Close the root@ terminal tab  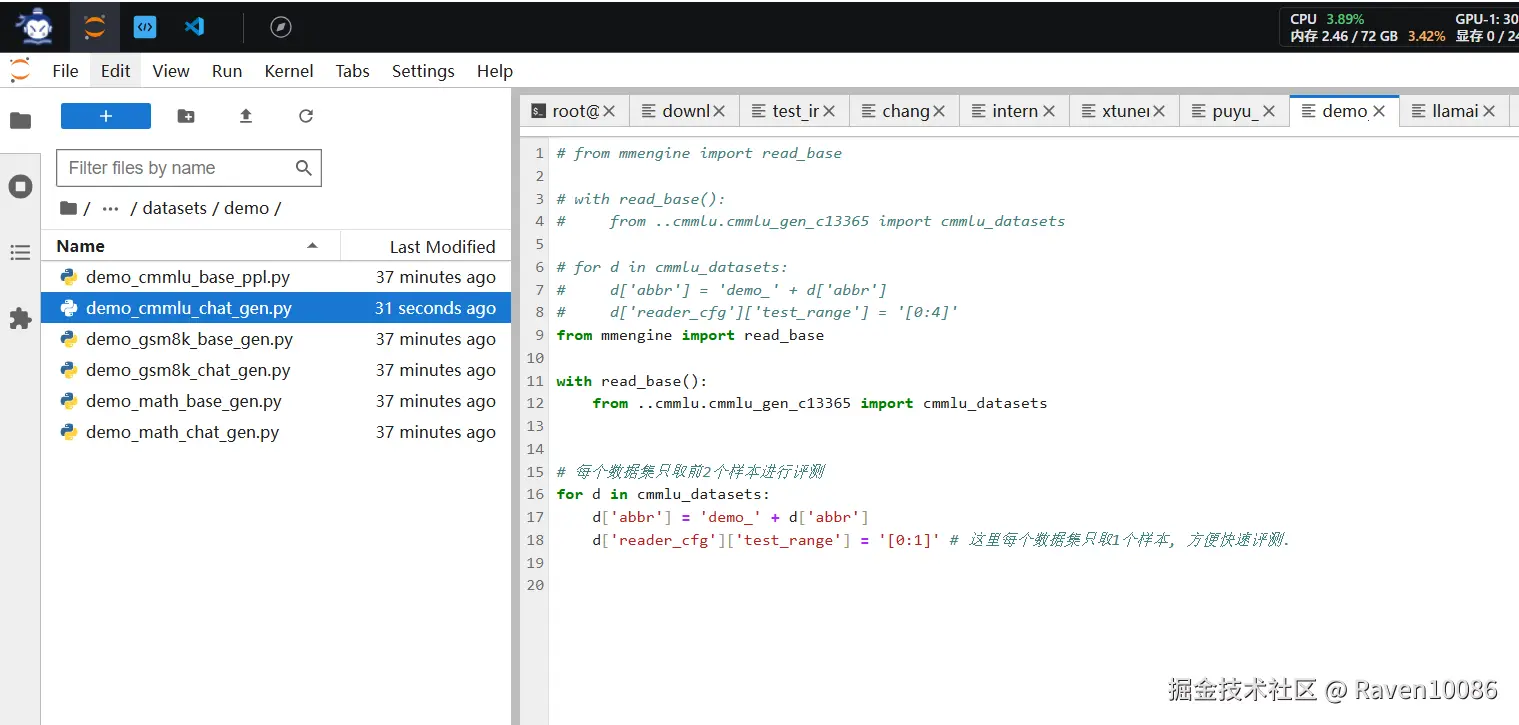(609, 111)
